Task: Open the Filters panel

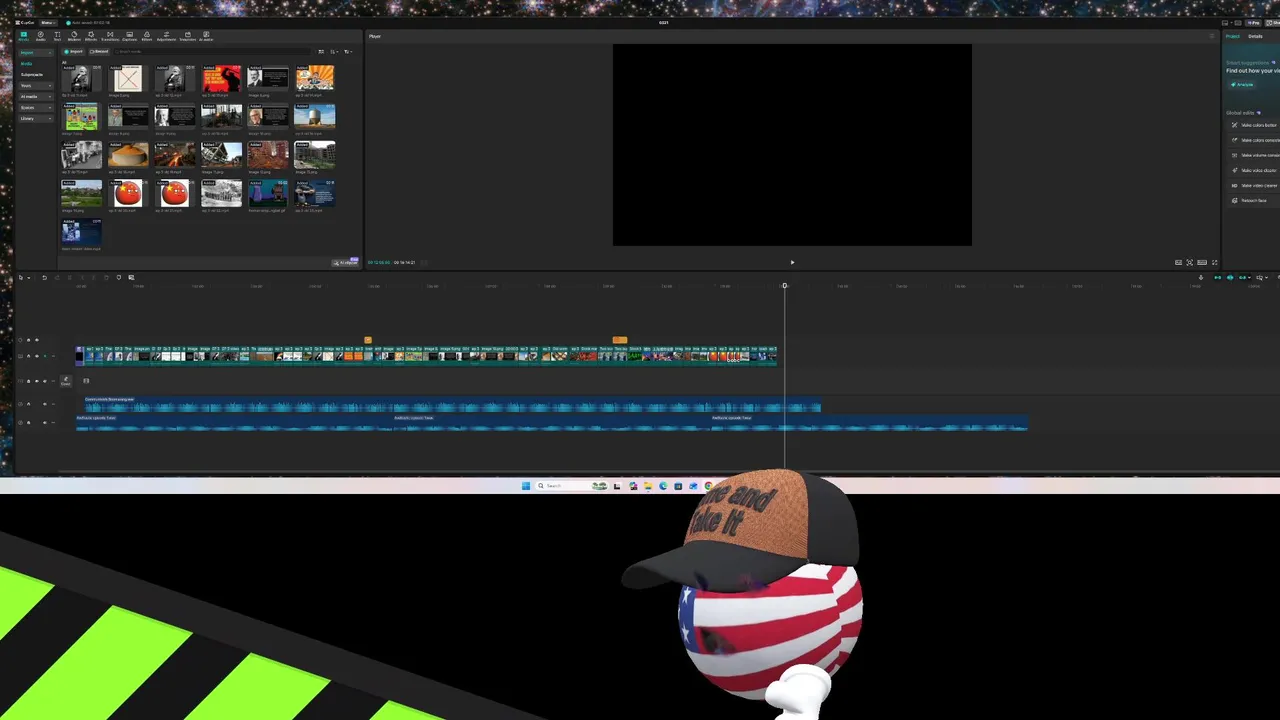Action: pos(147,36)
